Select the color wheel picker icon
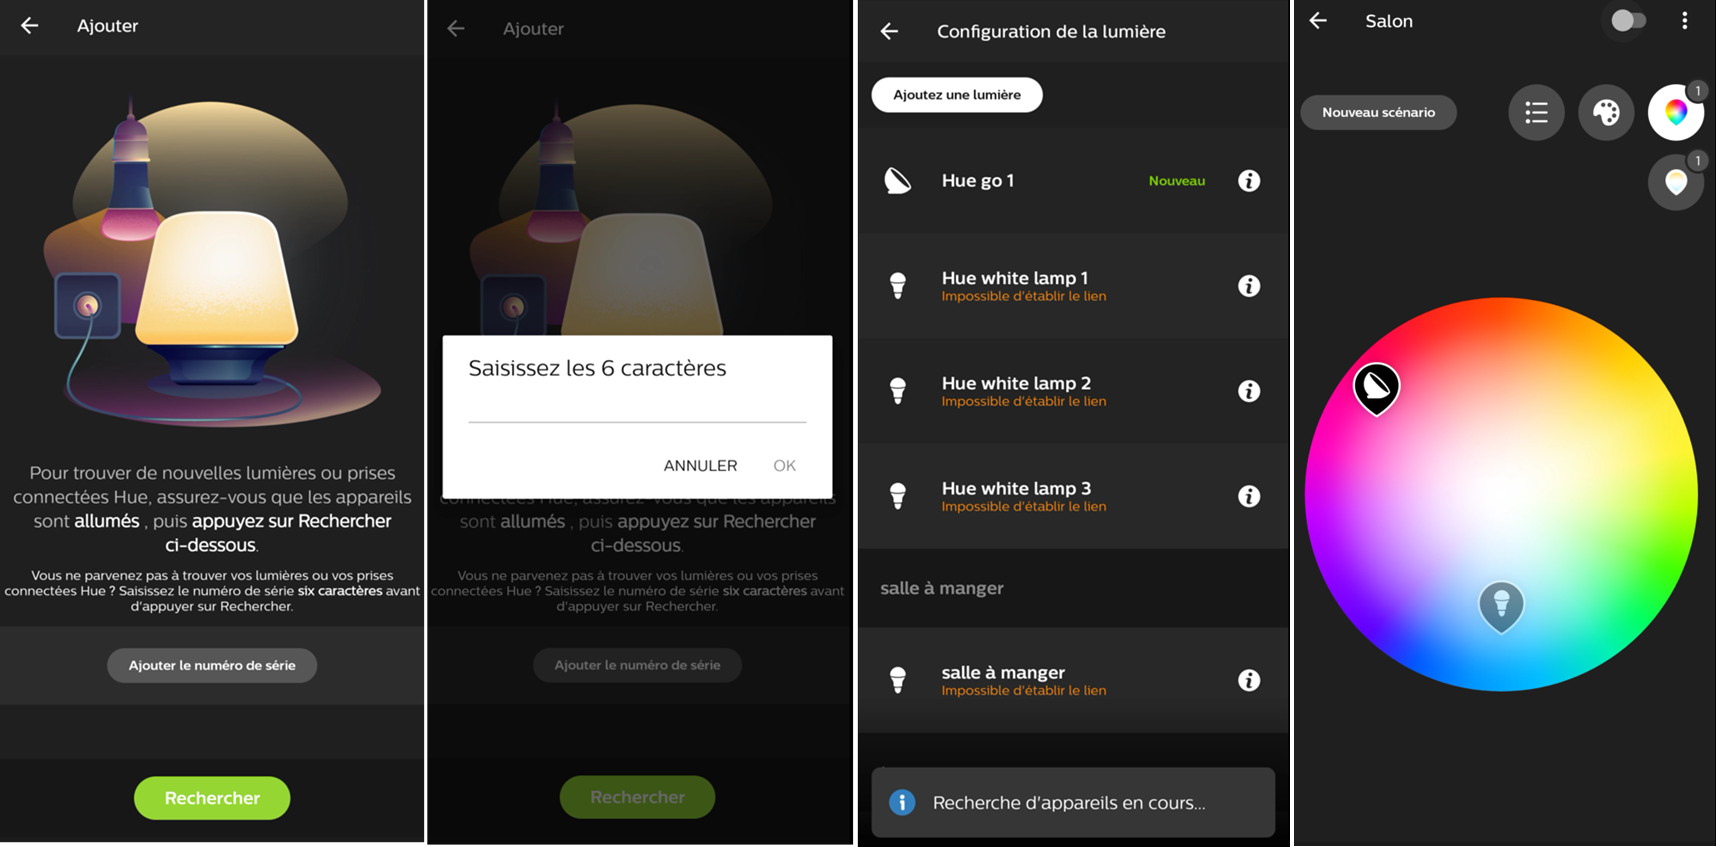The width and height of the screenshot is (1716, 847). [1676, 112]
